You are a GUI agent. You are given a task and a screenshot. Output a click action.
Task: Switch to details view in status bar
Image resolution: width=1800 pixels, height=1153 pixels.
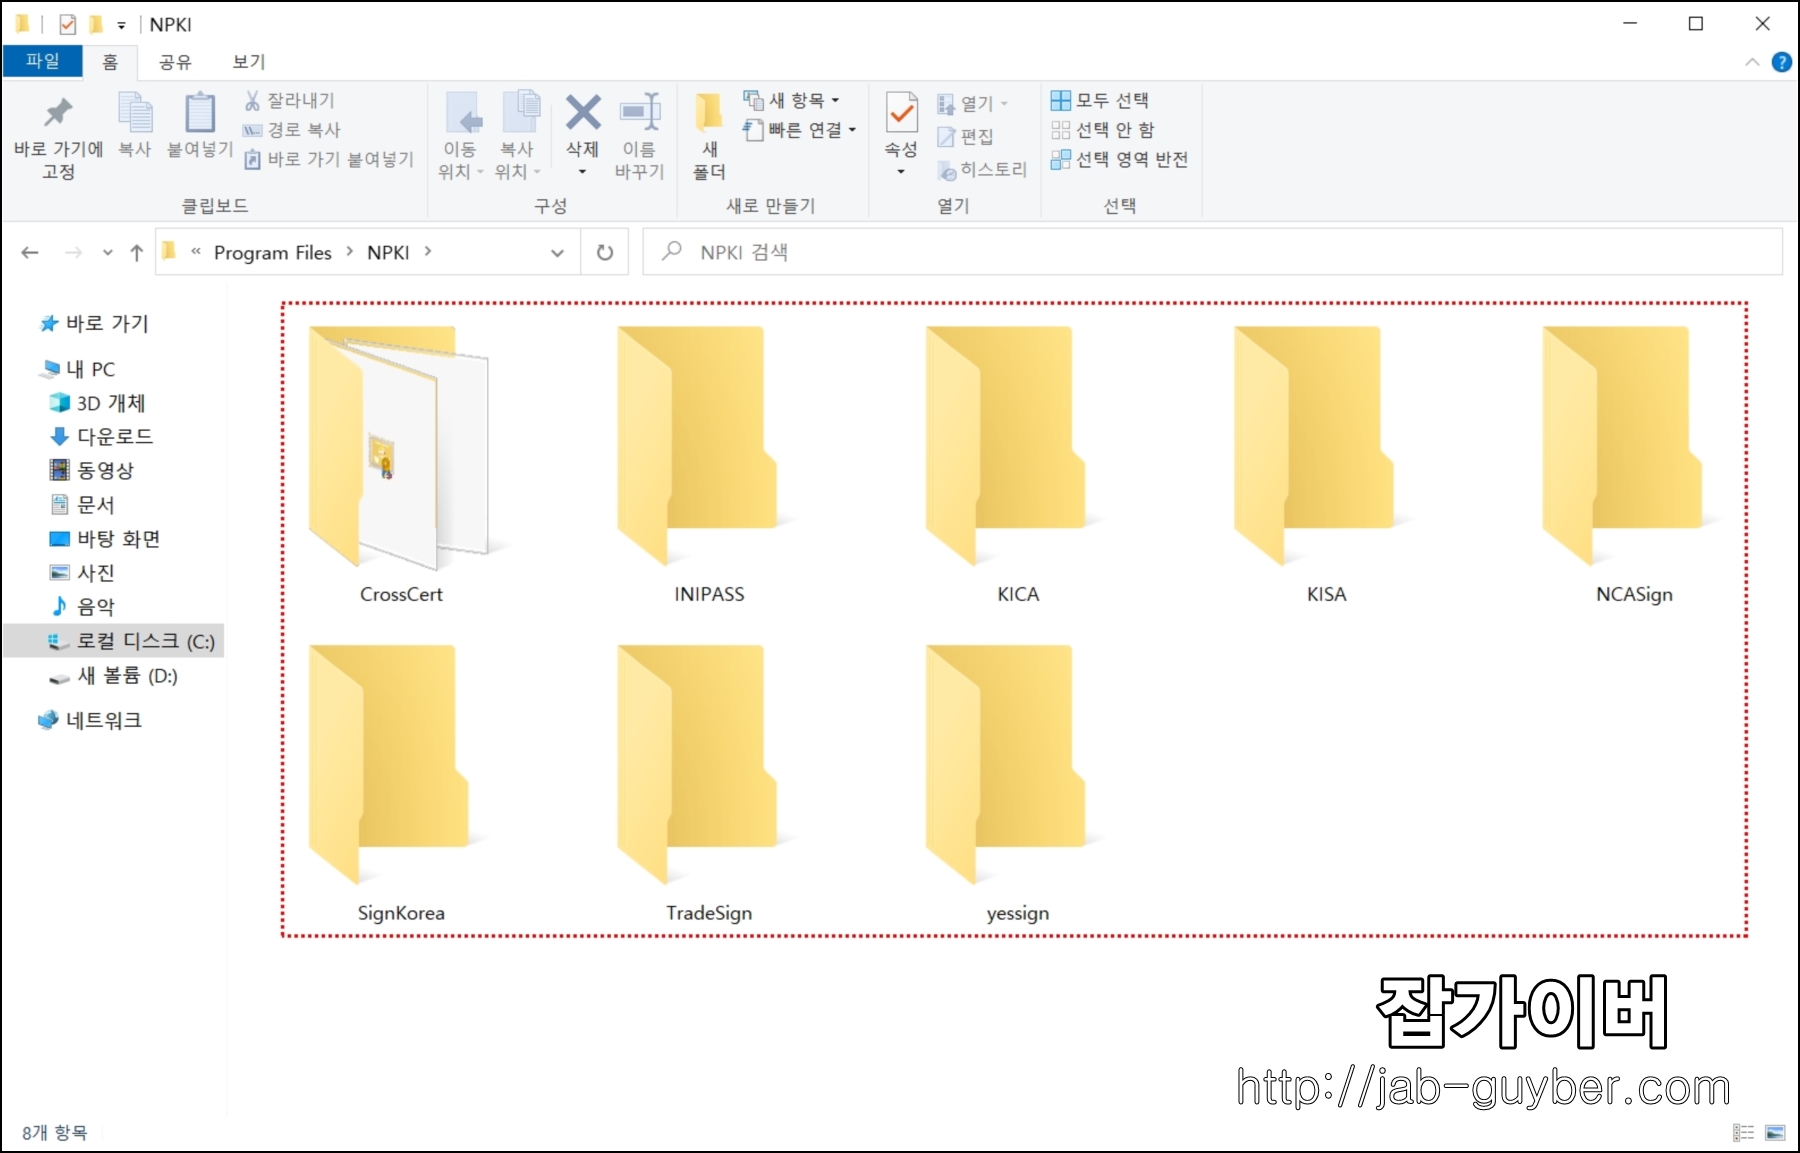pos(1741,1132)
